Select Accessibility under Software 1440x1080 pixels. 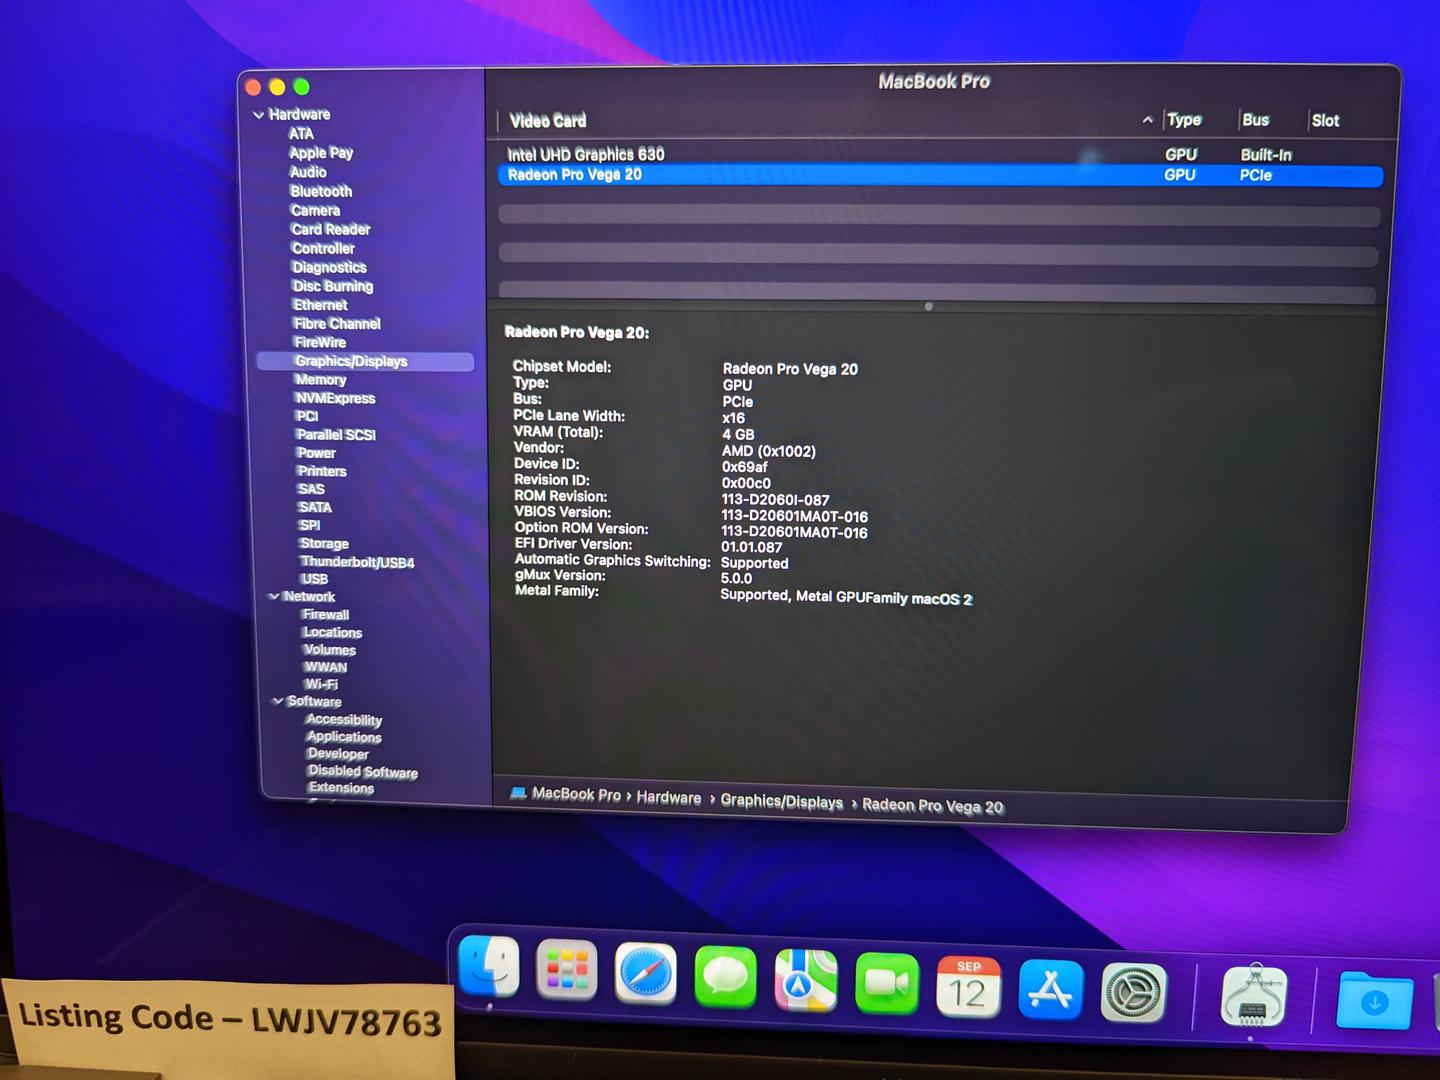point(344,720)
